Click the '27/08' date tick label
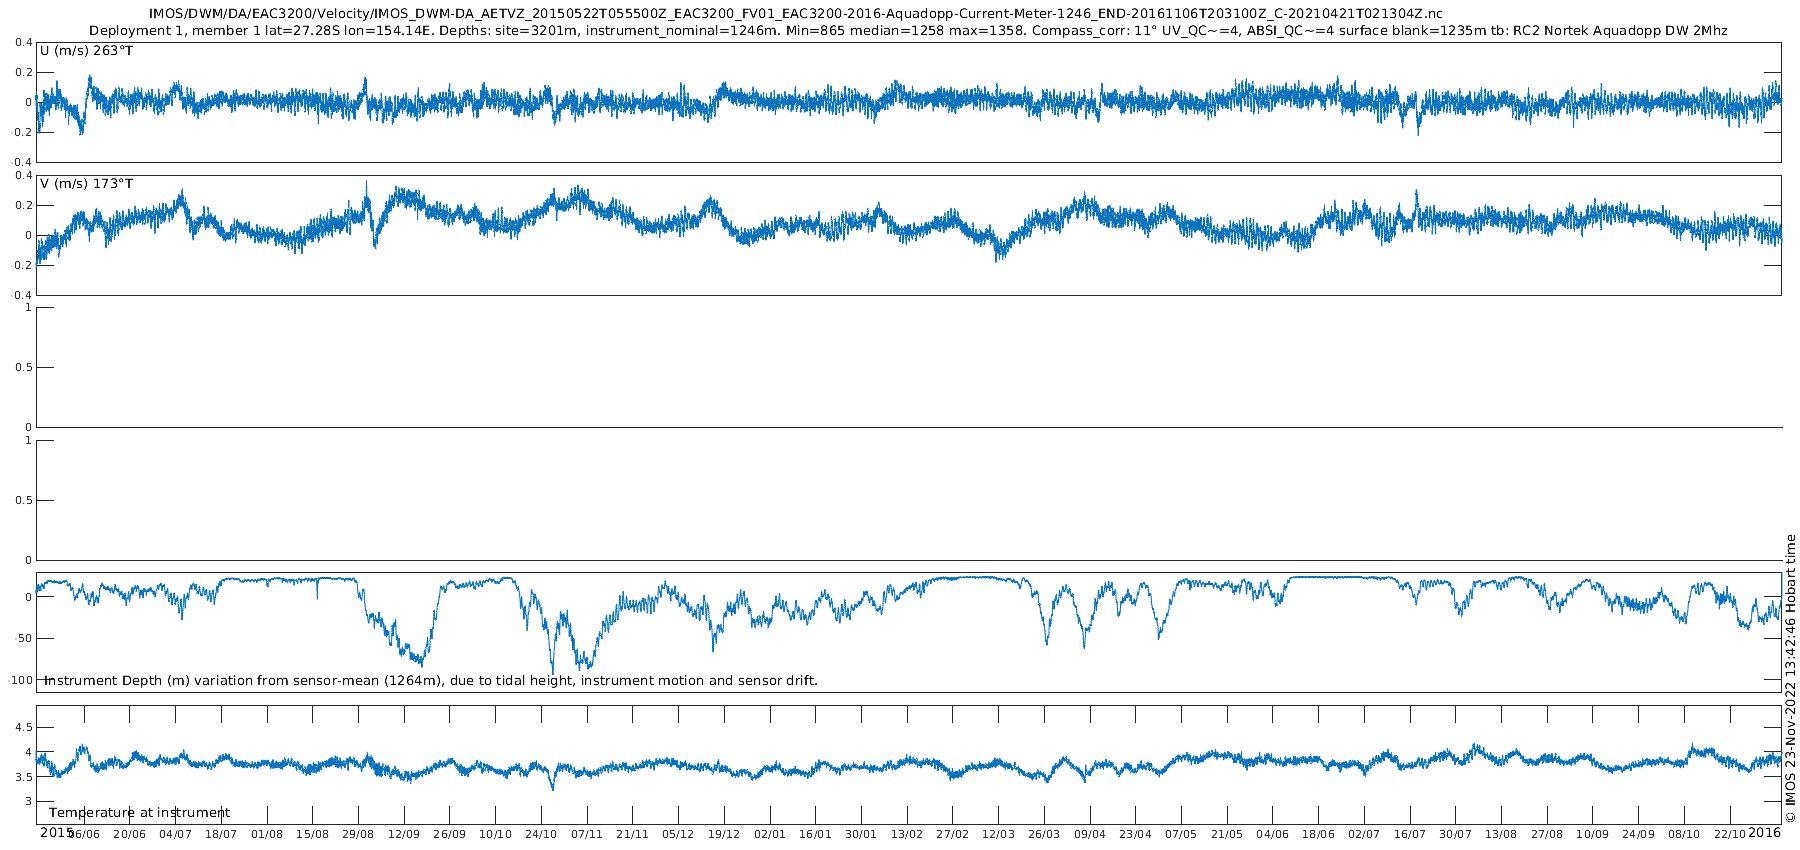Viewport: 1800px width, 850px height. (1547, 834)
